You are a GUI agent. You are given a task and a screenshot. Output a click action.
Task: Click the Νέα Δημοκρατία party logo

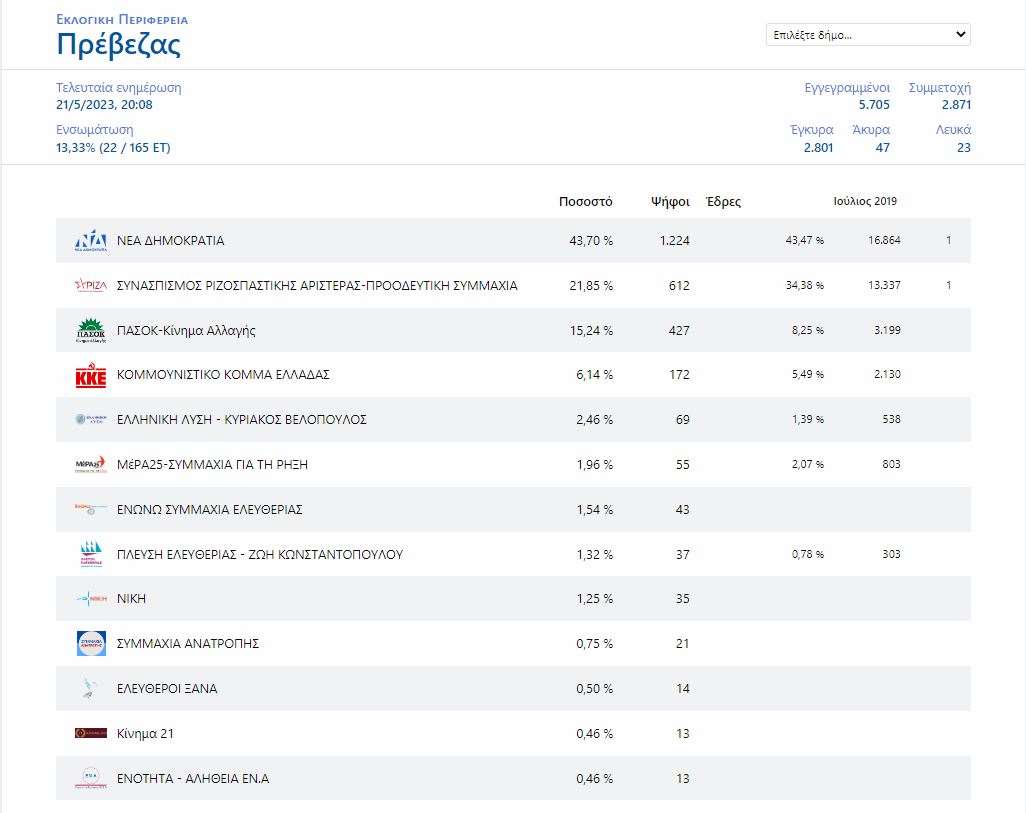click(x=91, y=241)
